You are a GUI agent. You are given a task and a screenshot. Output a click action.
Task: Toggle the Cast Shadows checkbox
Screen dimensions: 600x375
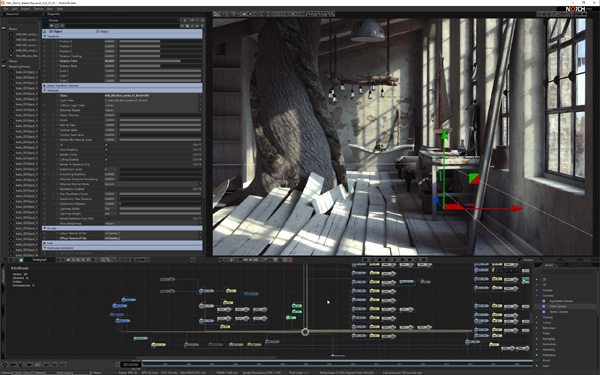pyautogui.click(x=106, y=150)
